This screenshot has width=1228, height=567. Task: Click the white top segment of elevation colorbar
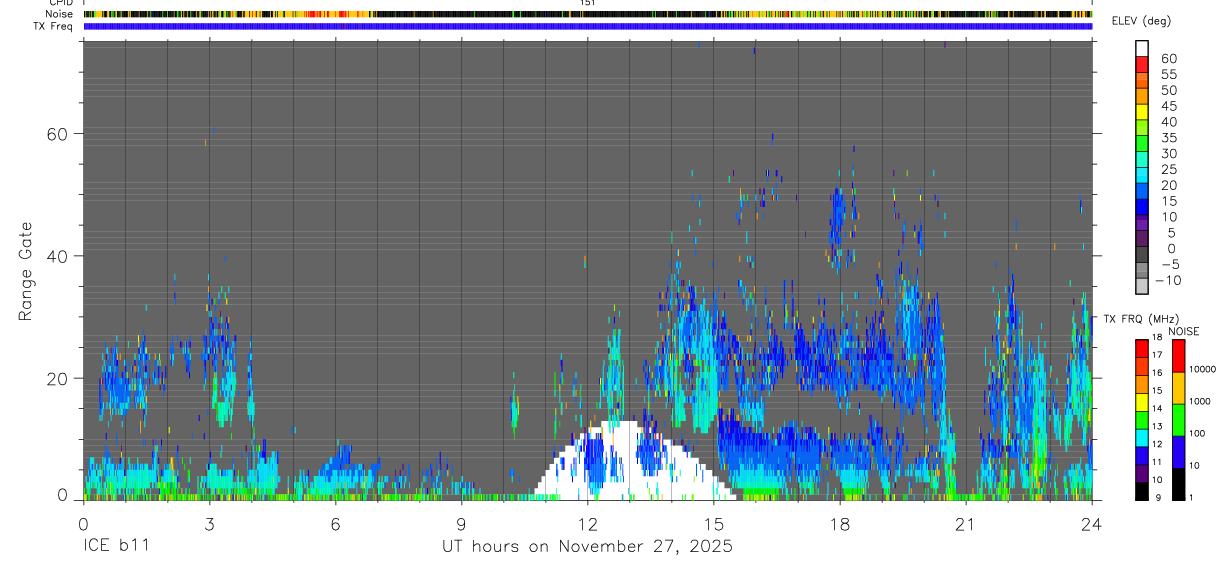point(1142,49)
